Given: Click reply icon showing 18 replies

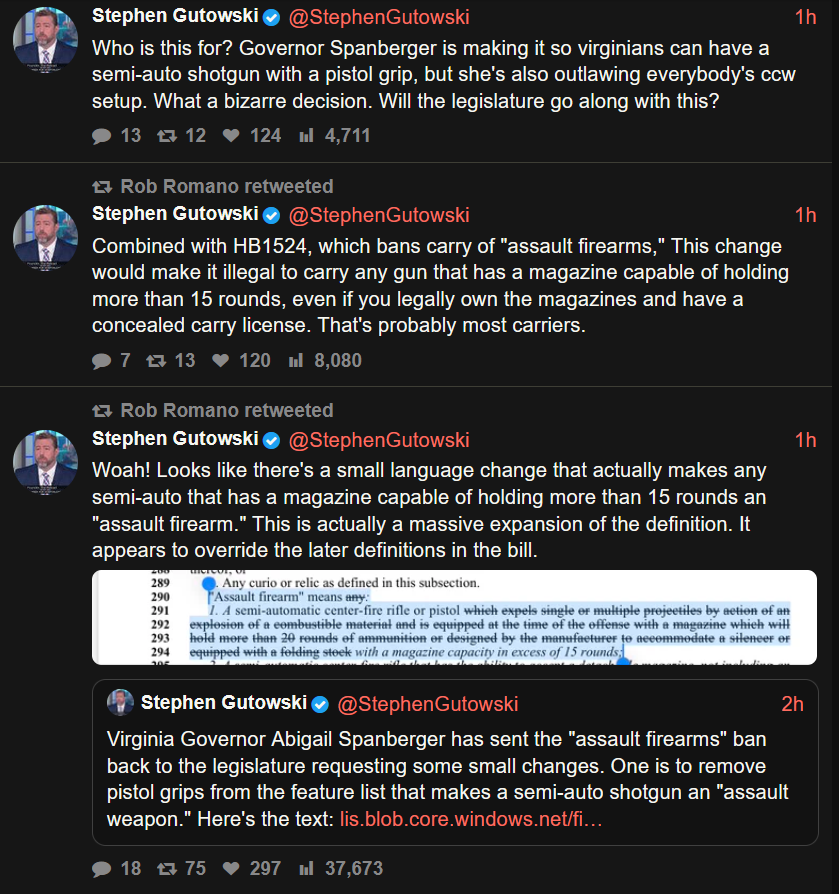Looking at the screenshot, I should 101,869.
